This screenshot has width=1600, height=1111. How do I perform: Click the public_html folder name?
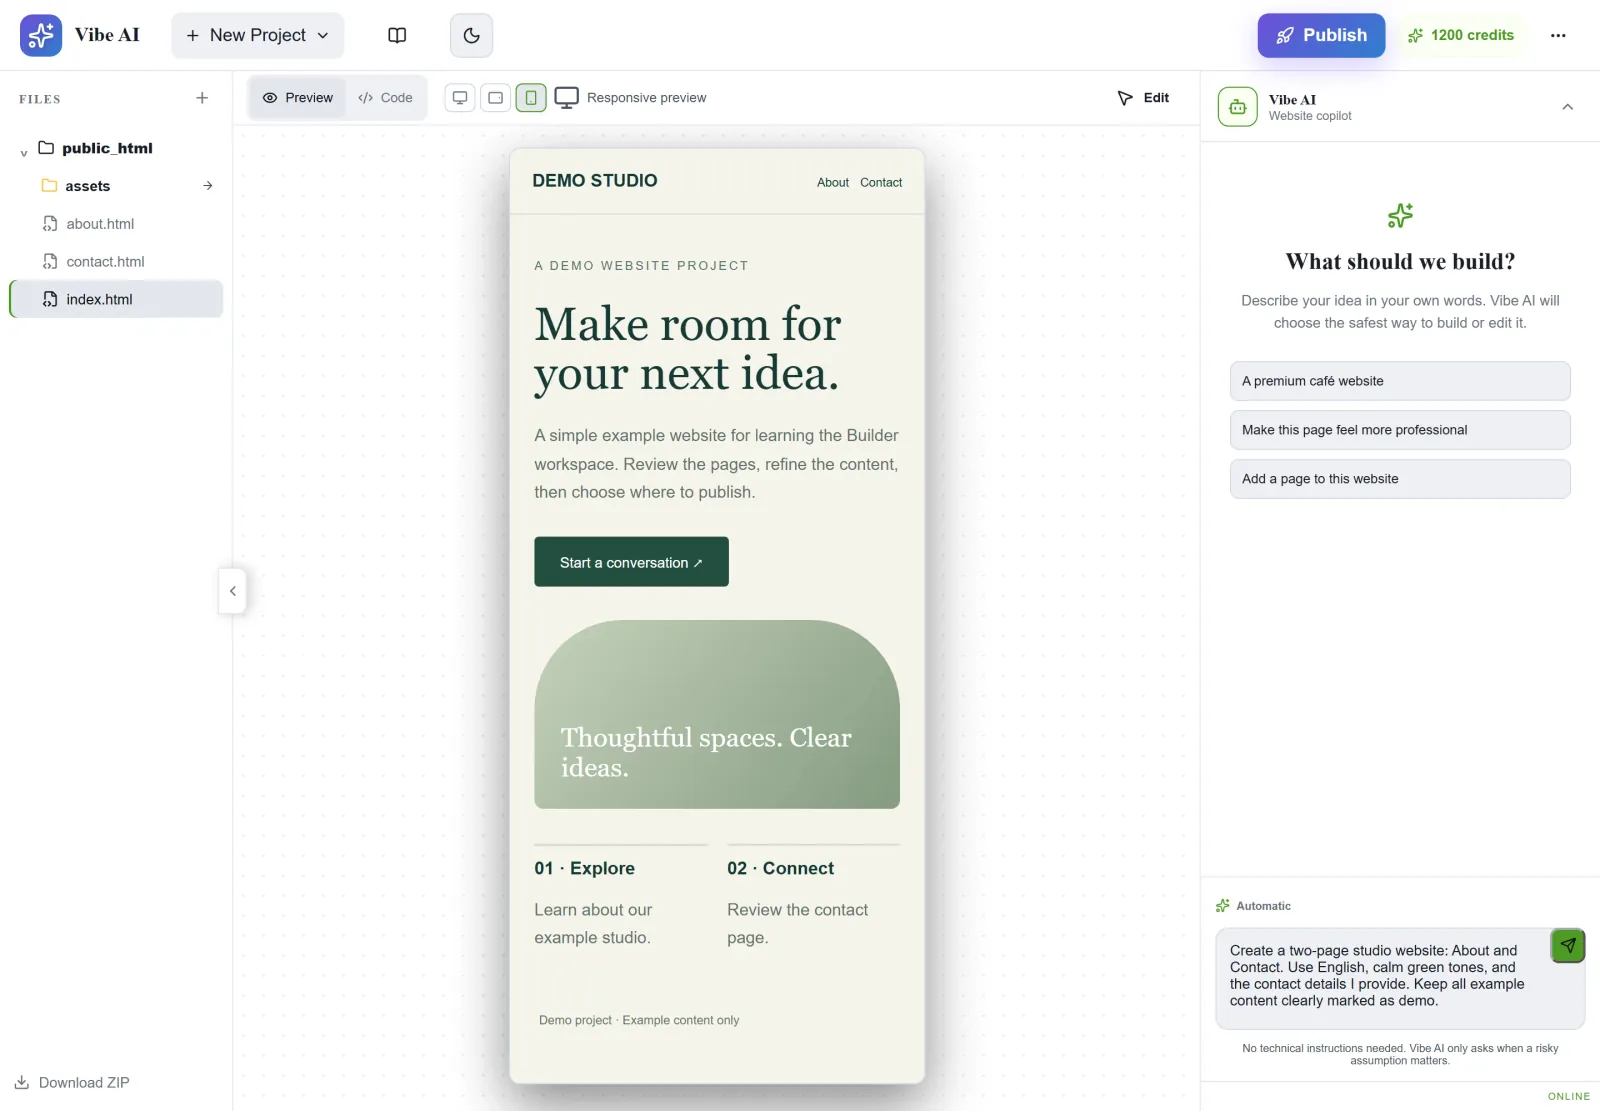tap(107, 148)
